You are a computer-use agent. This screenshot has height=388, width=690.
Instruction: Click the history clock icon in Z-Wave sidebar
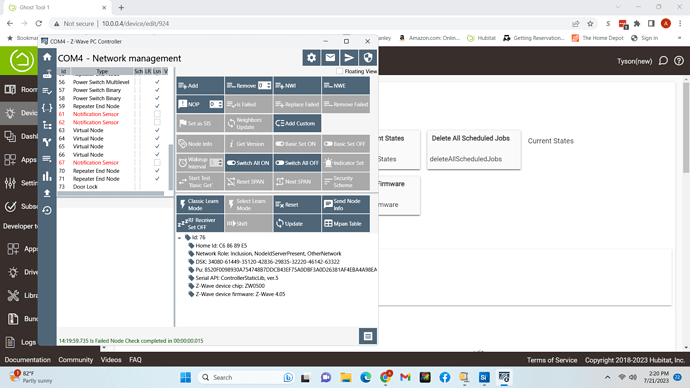click(47, 210)
